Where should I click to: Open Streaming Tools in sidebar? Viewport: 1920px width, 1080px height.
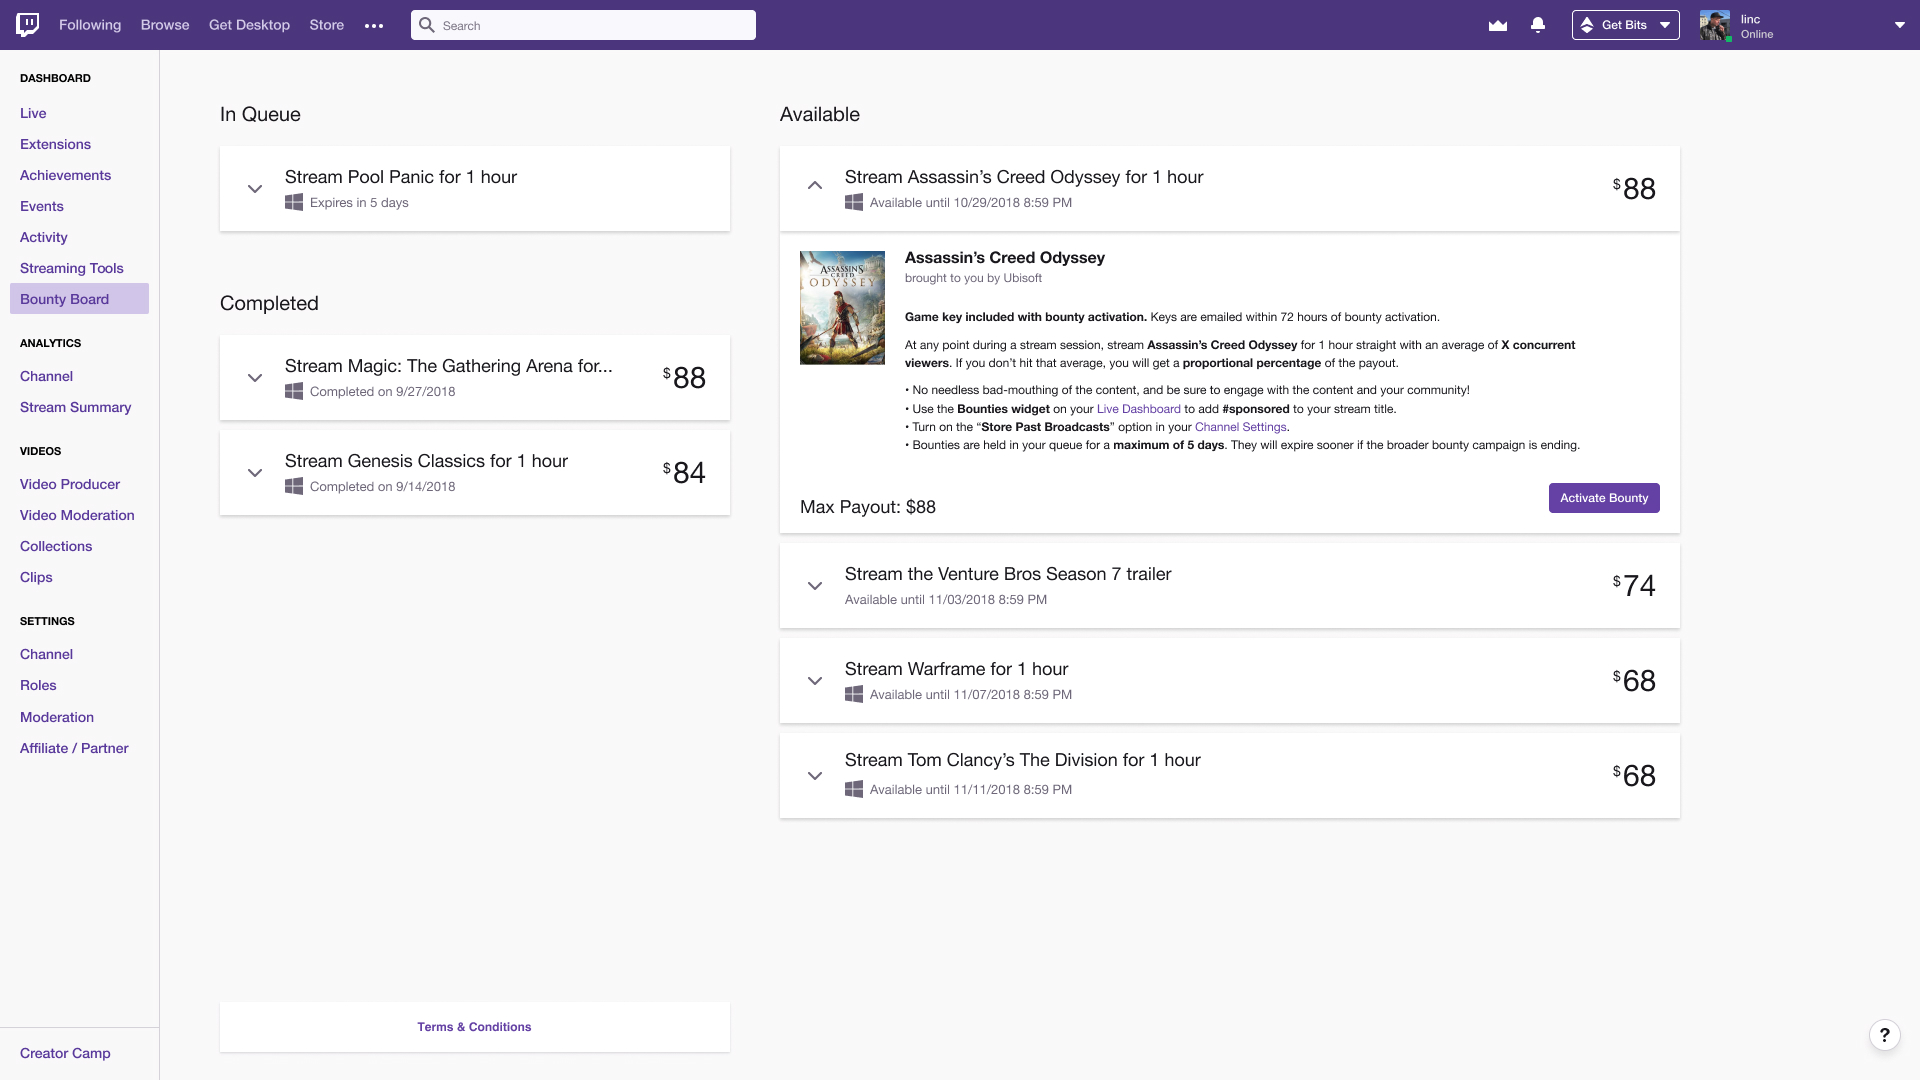coord(72,268)
